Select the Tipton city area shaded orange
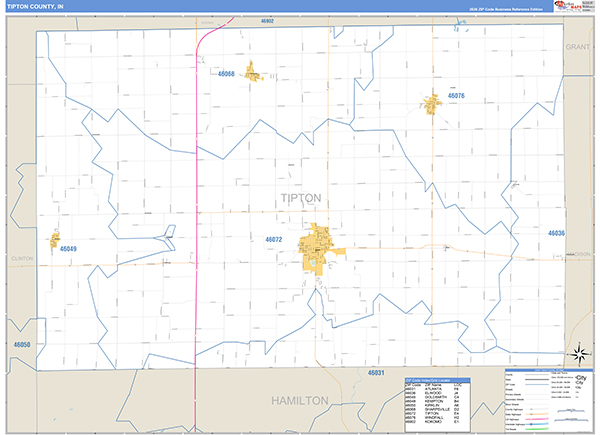This screenshot has width=600, height=435. [x=318, y=249]
